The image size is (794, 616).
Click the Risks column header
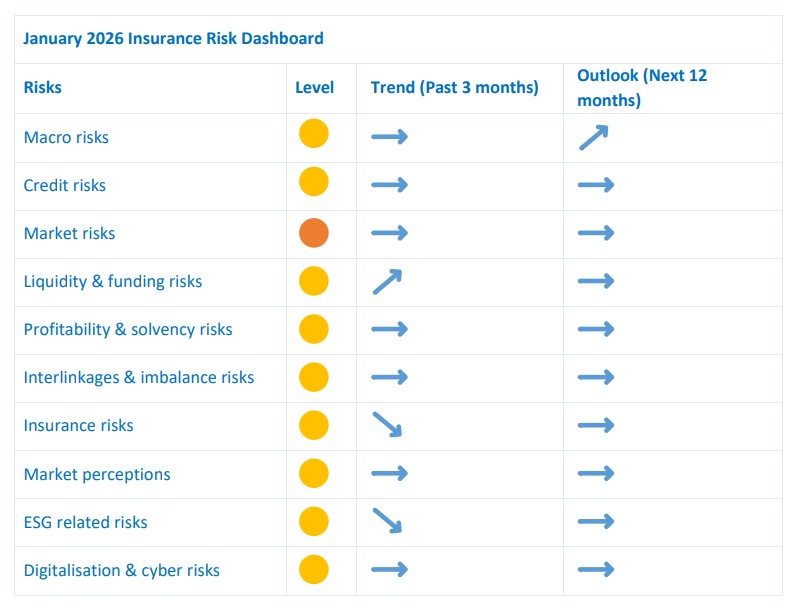43,88
